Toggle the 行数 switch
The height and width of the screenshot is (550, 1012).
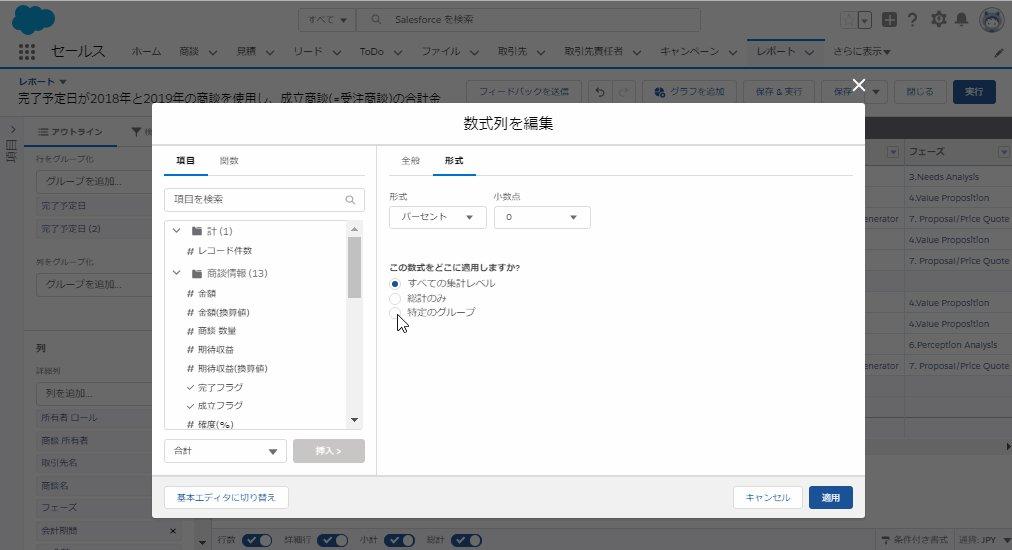pyautogui.click(x=257, y=540)
